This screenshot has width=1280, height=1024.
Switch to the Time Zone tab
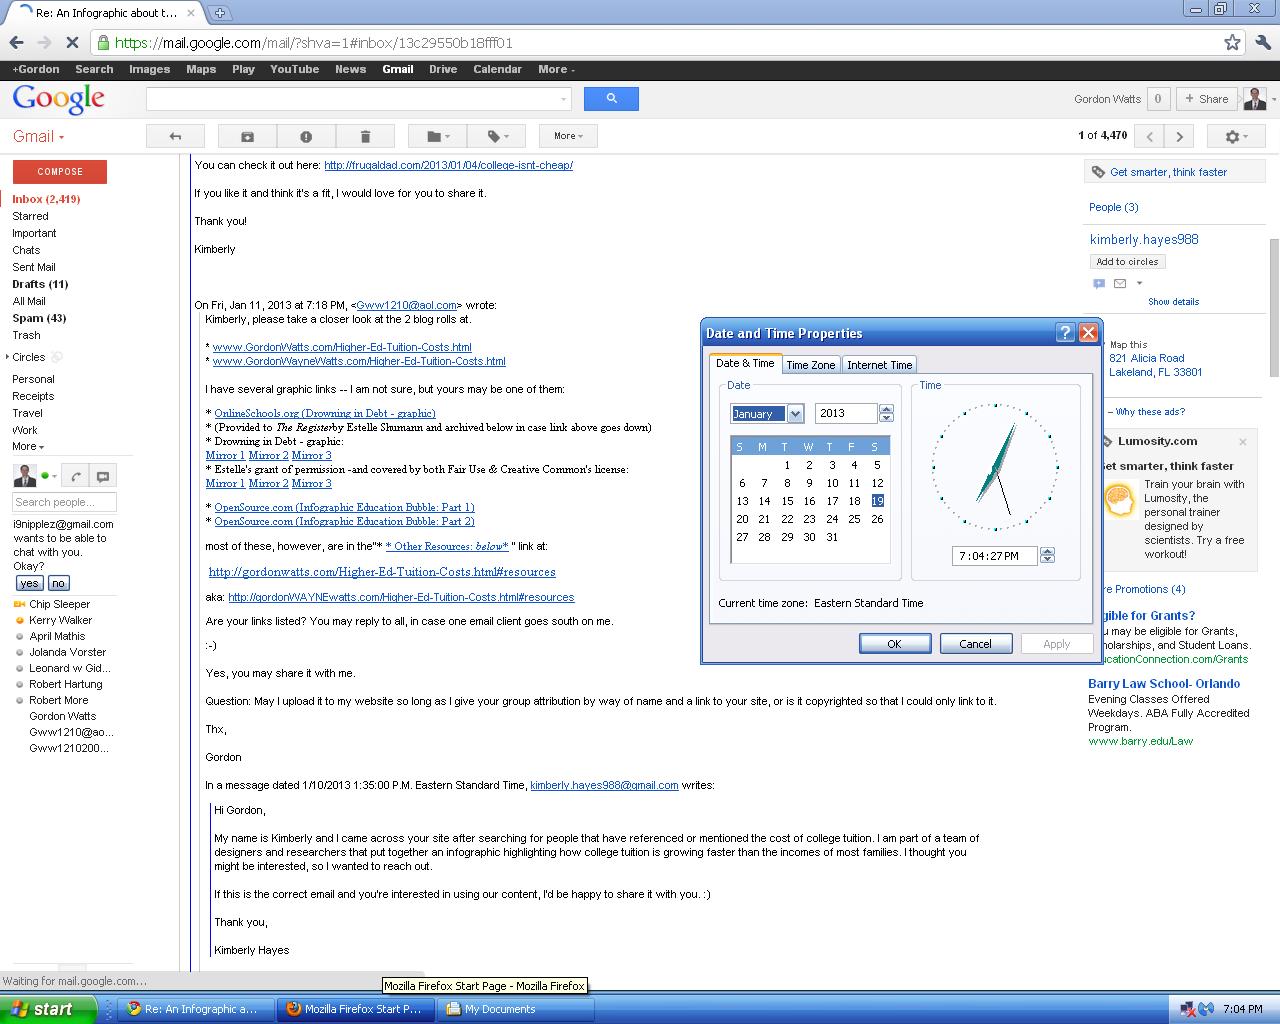click(x=810, y=365)
